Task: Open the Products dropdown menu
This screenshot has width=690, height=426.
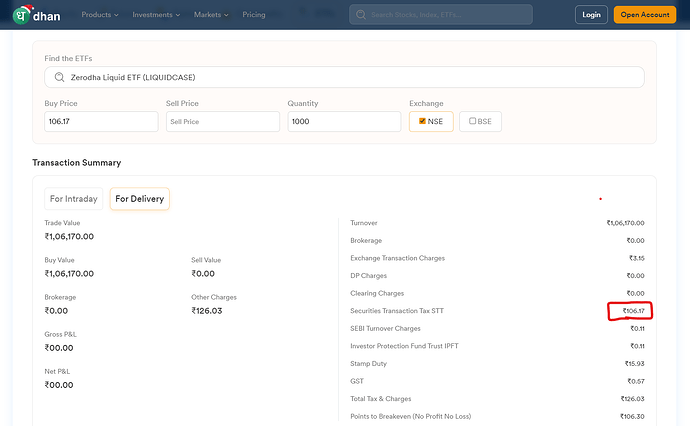Action: point(100,15)
